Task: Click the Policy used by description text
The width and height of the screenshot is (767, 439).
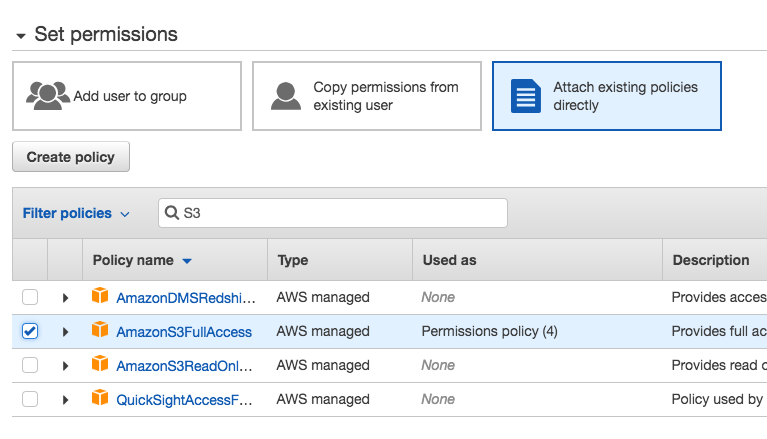Action: [717, 399]
